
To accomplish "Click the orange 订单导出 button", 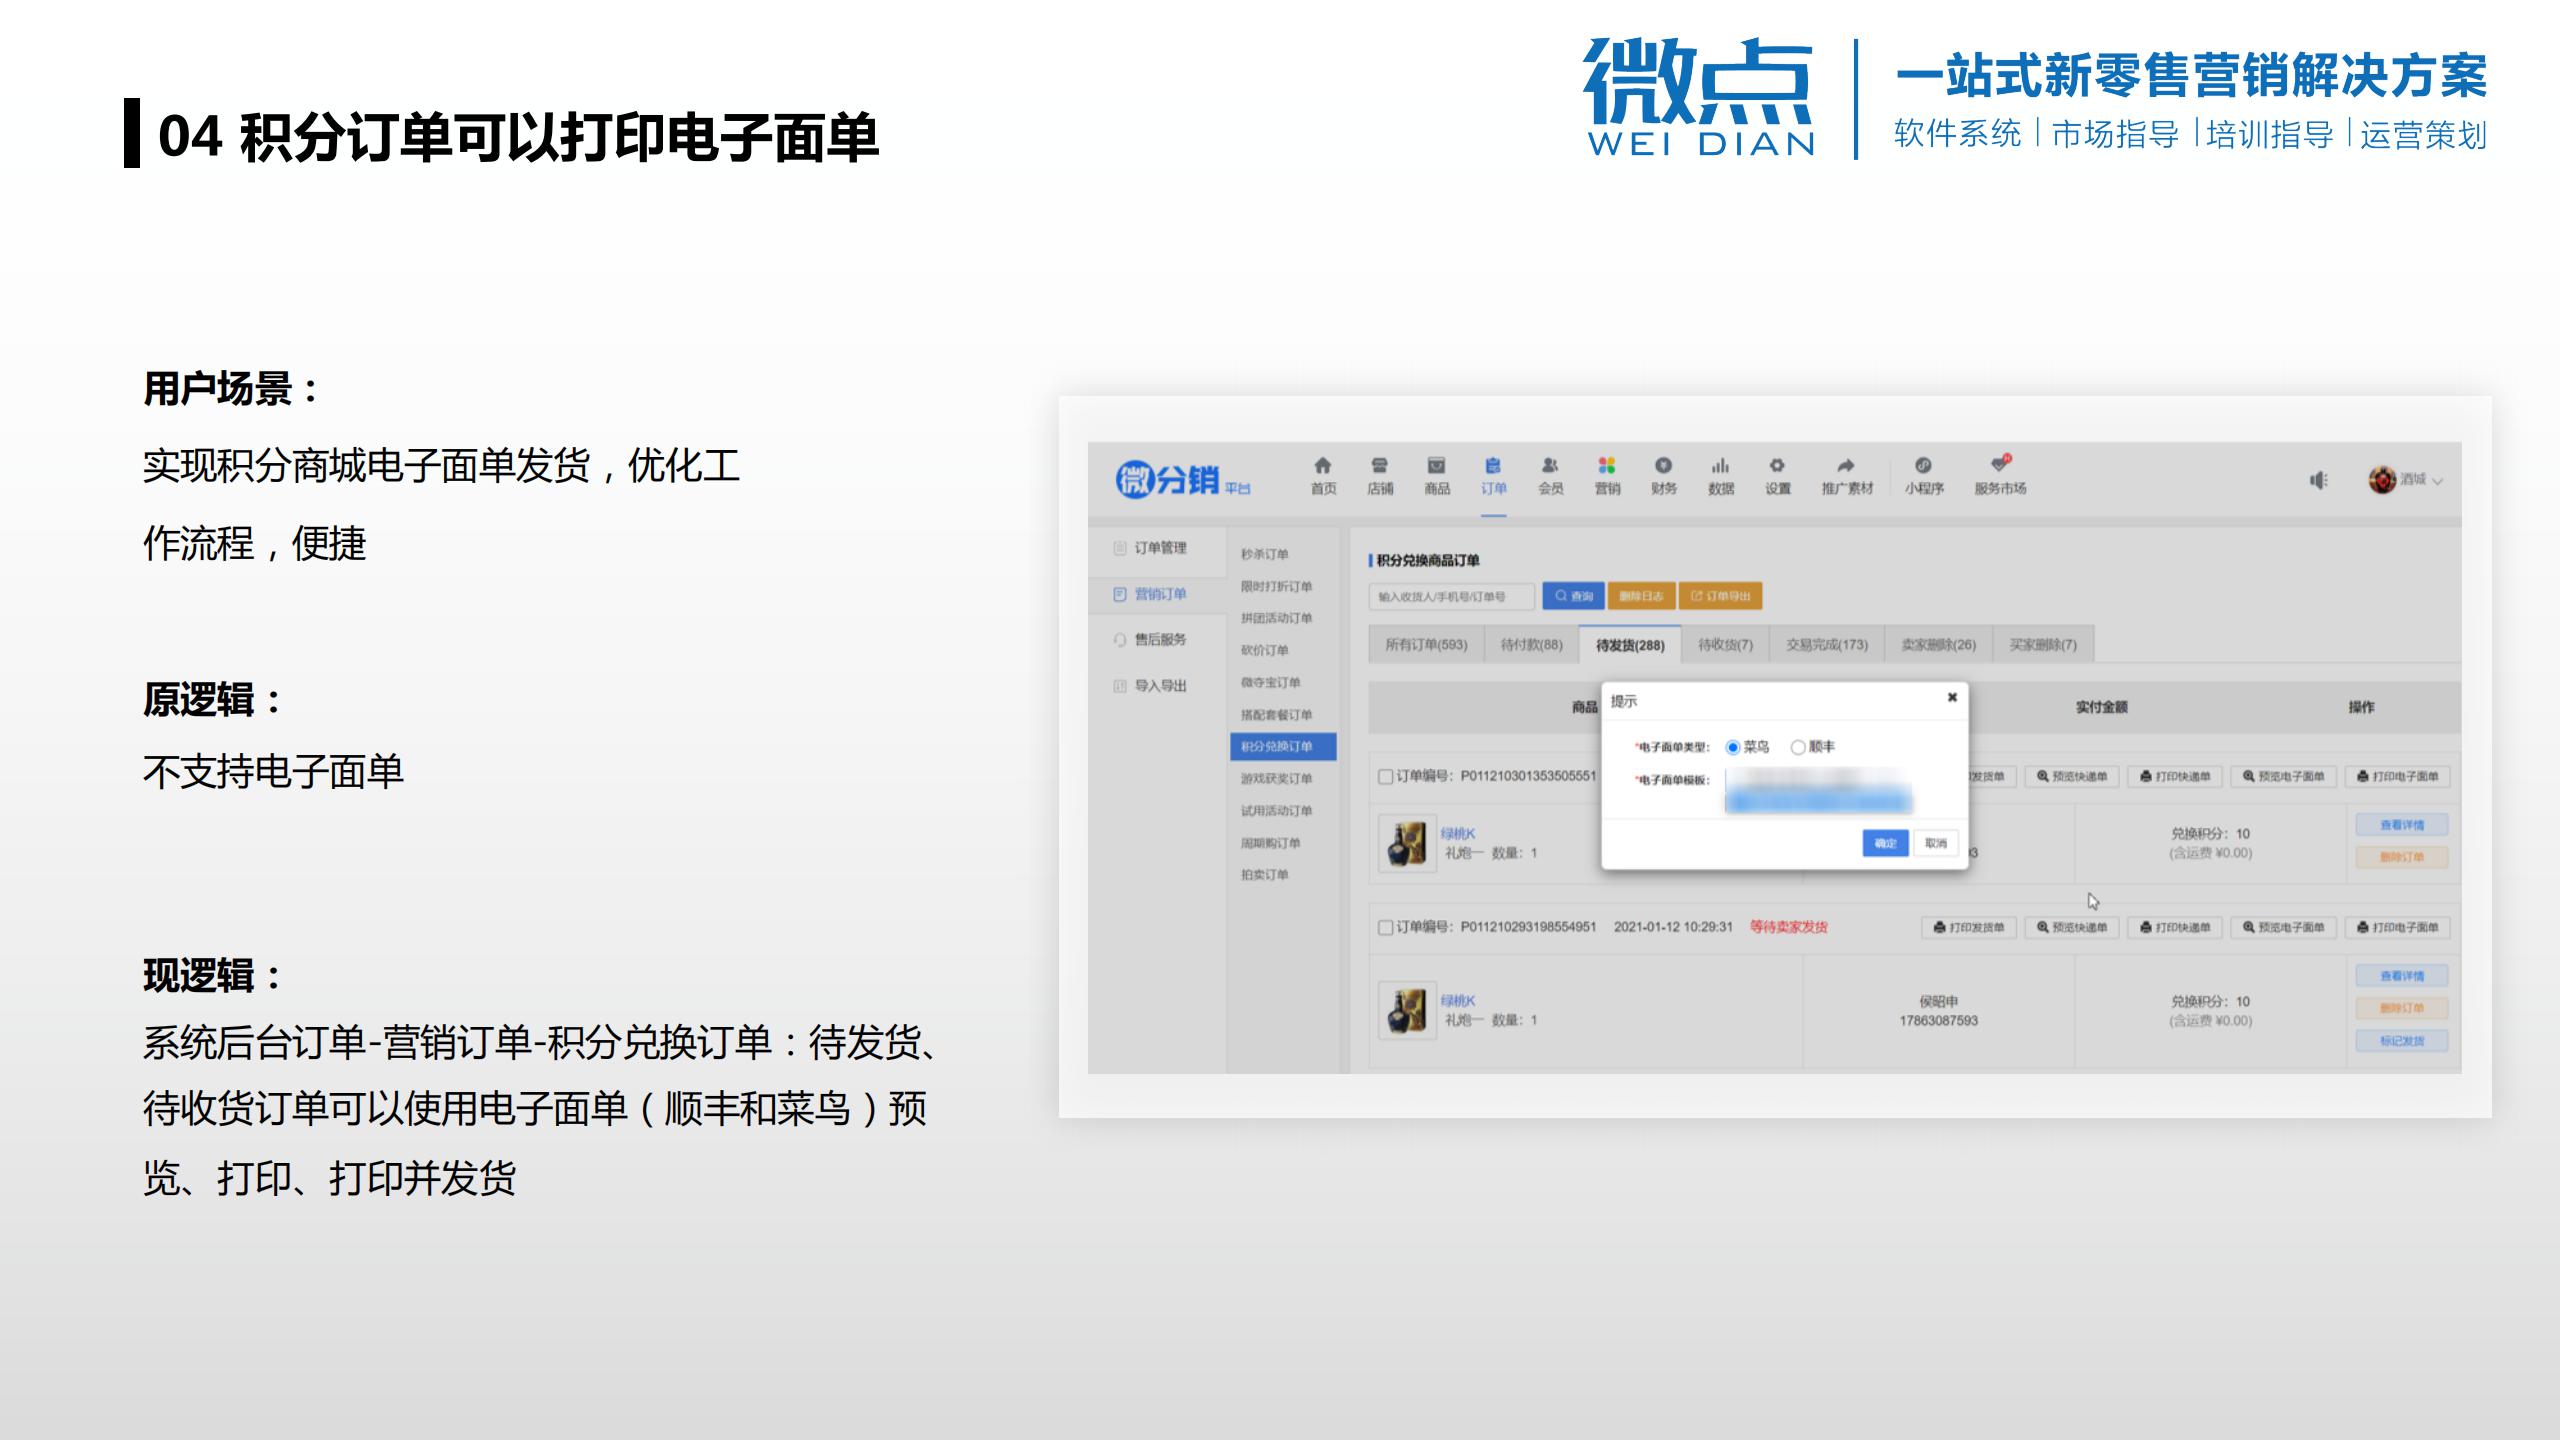I will (x=1721, y=596).
